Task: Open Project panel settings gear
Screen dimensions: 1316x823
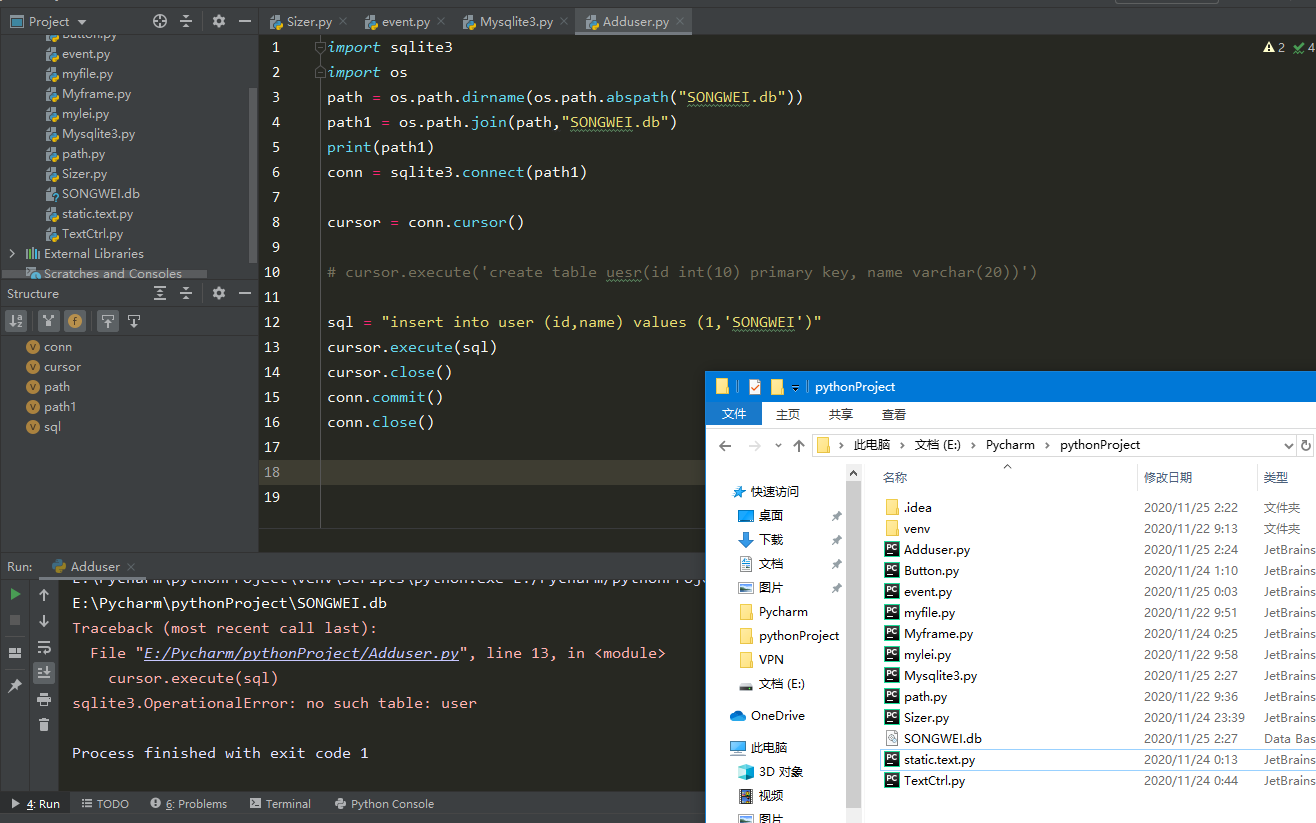Action: (x=219, y=21)
